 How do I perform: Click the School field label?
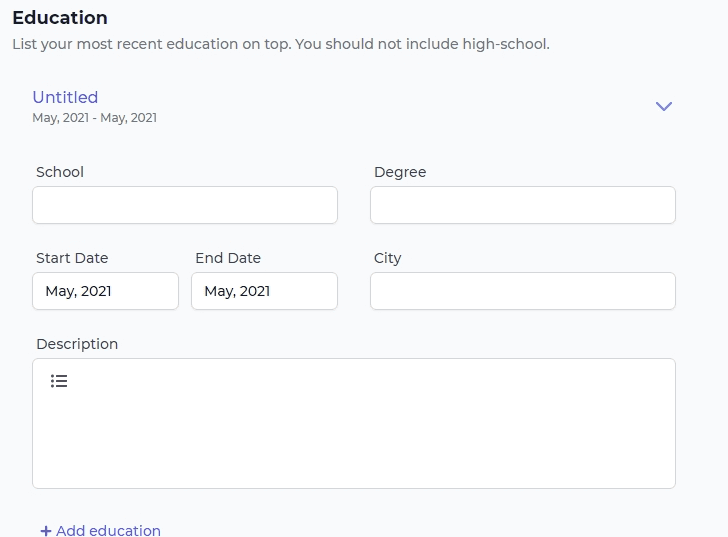(60, 172)
